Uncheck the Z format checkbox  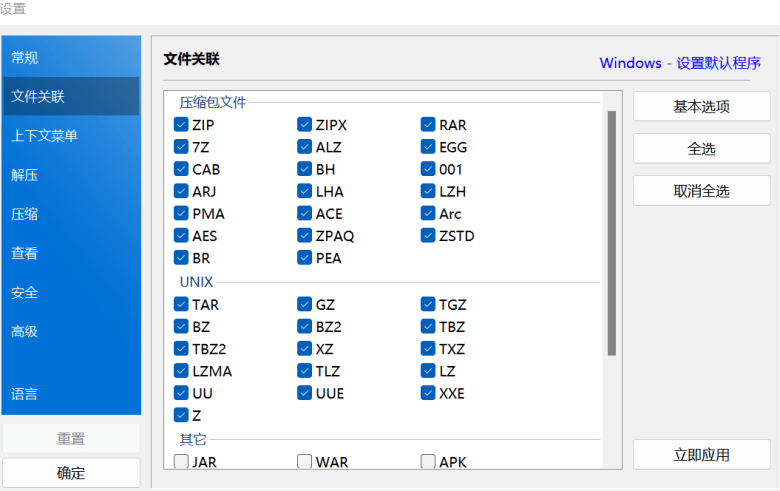point(181,415)
